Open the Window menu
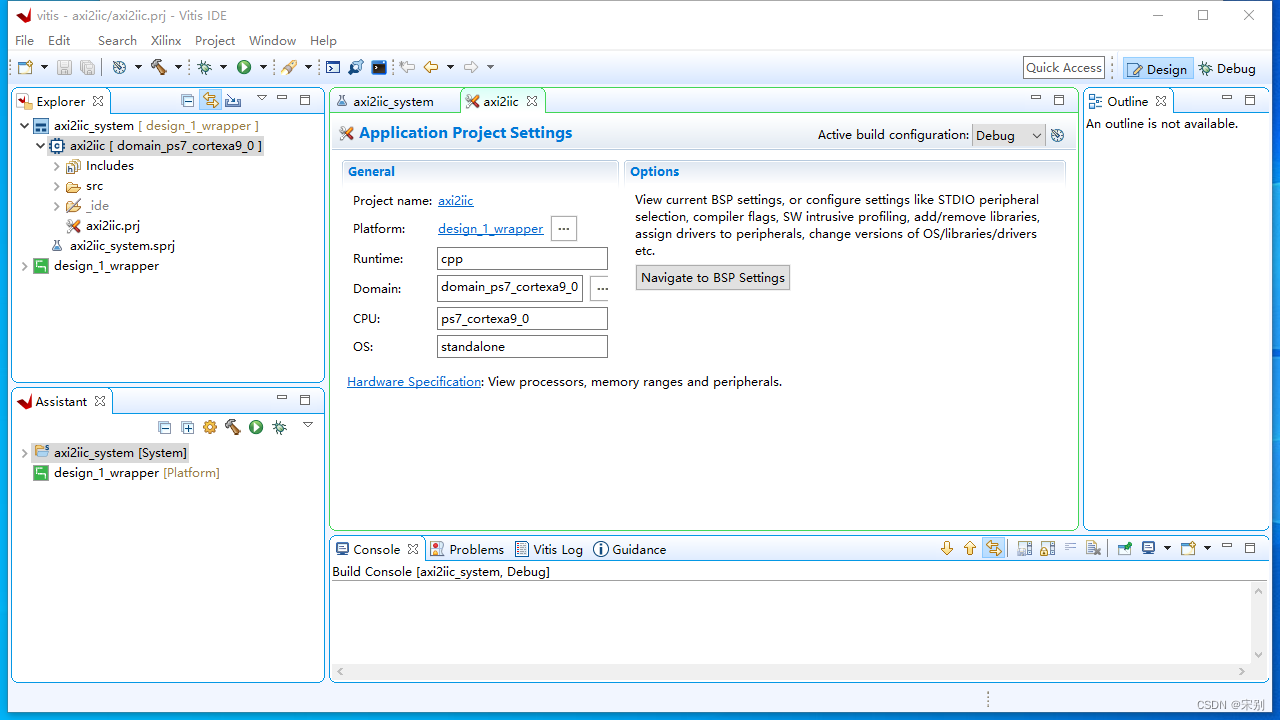 pos(272,40)
